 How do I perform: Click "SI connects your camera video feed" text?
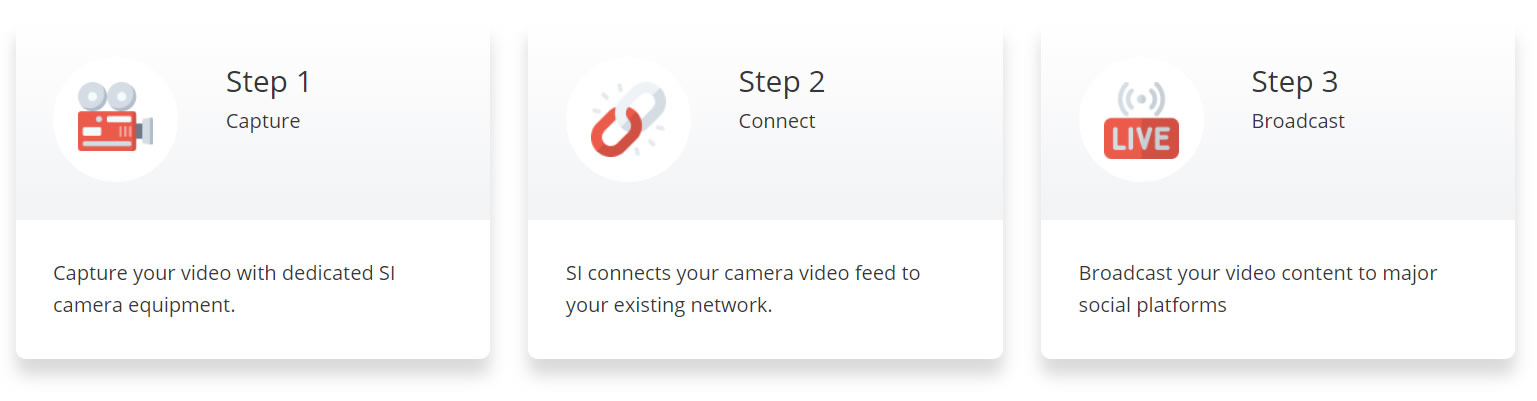742,273
